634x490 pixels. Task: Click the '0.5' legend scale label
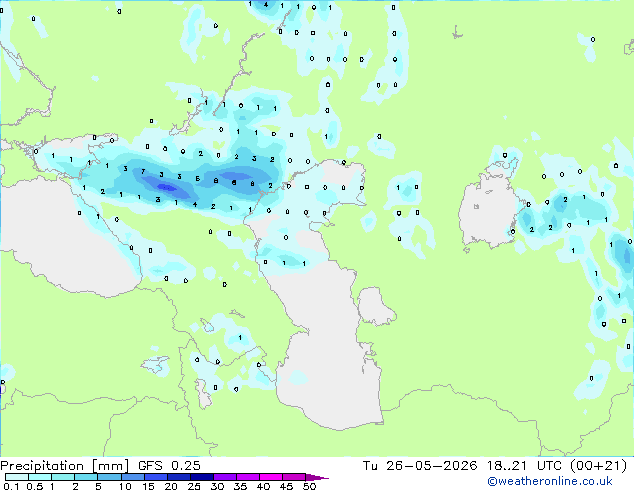point(35,486)
